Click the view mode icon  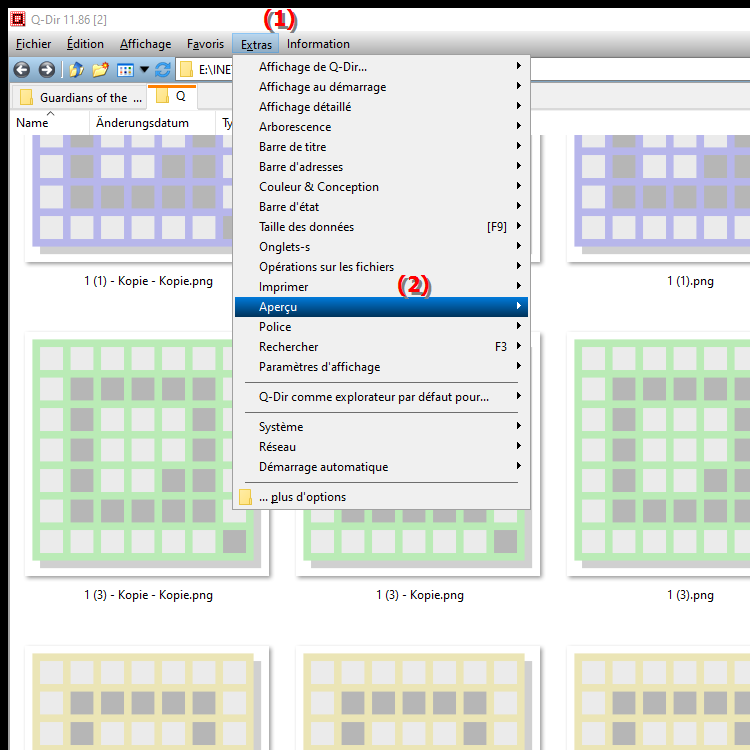(x=125, y=70)
